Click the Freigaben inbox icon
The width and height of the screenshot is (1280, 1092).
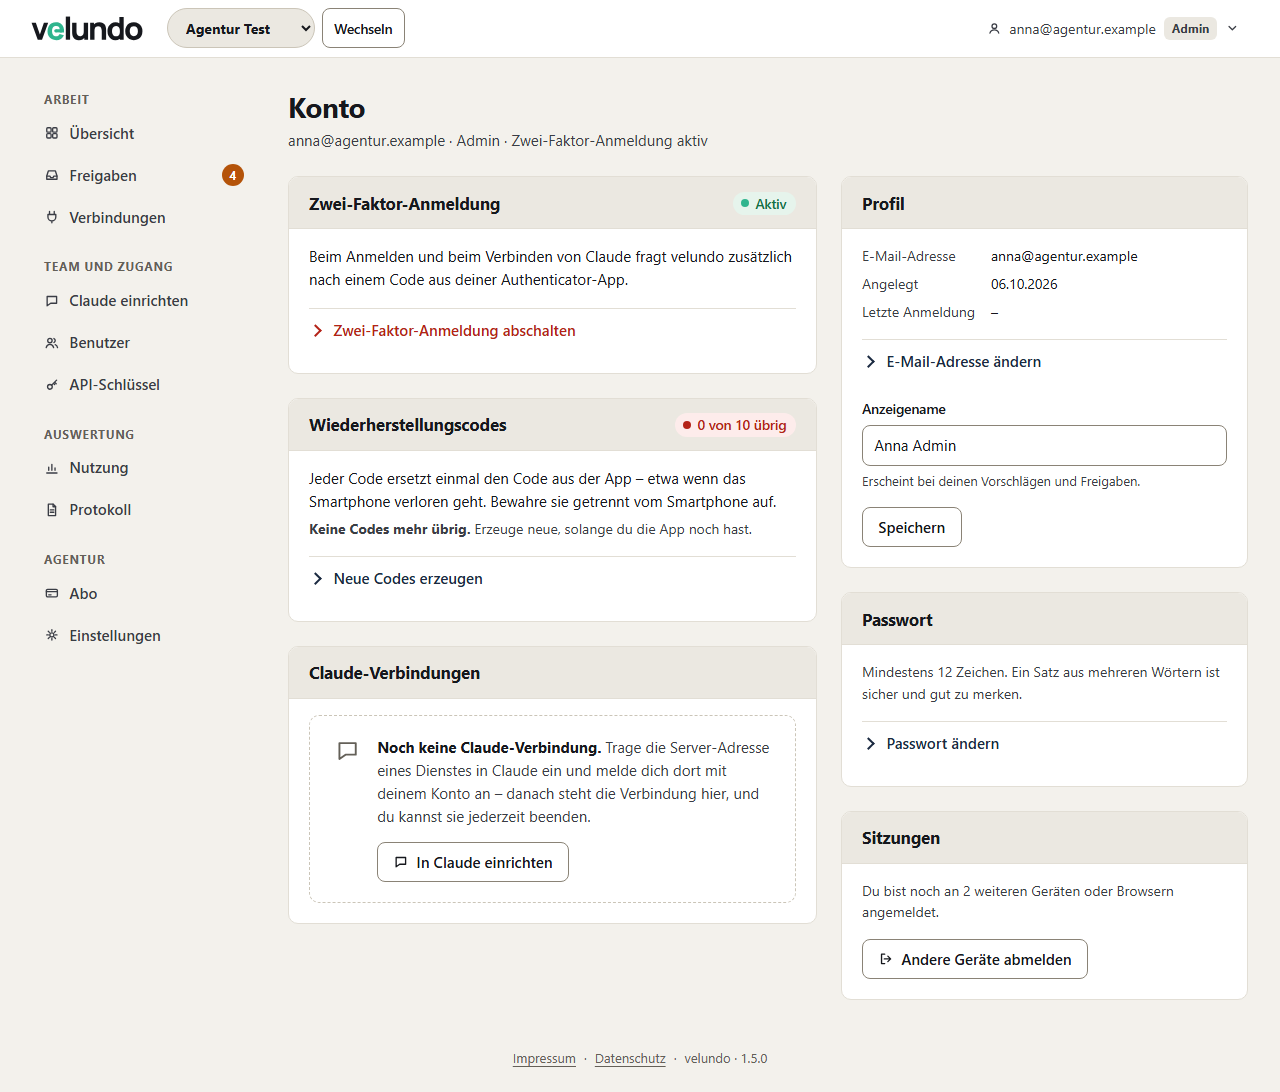[52, 175]
